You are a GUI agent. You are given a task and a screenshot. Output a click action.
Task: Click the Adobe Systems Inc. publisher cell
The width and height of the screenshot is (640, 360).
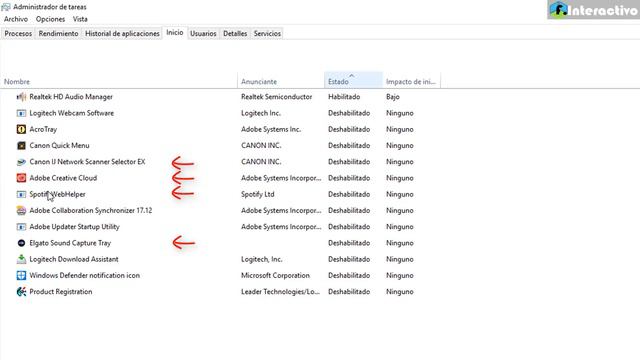click(x=271, y=129)
